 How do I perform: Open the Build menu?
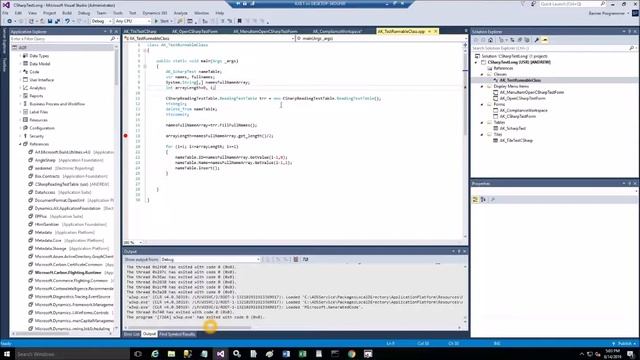click(67, 13)
